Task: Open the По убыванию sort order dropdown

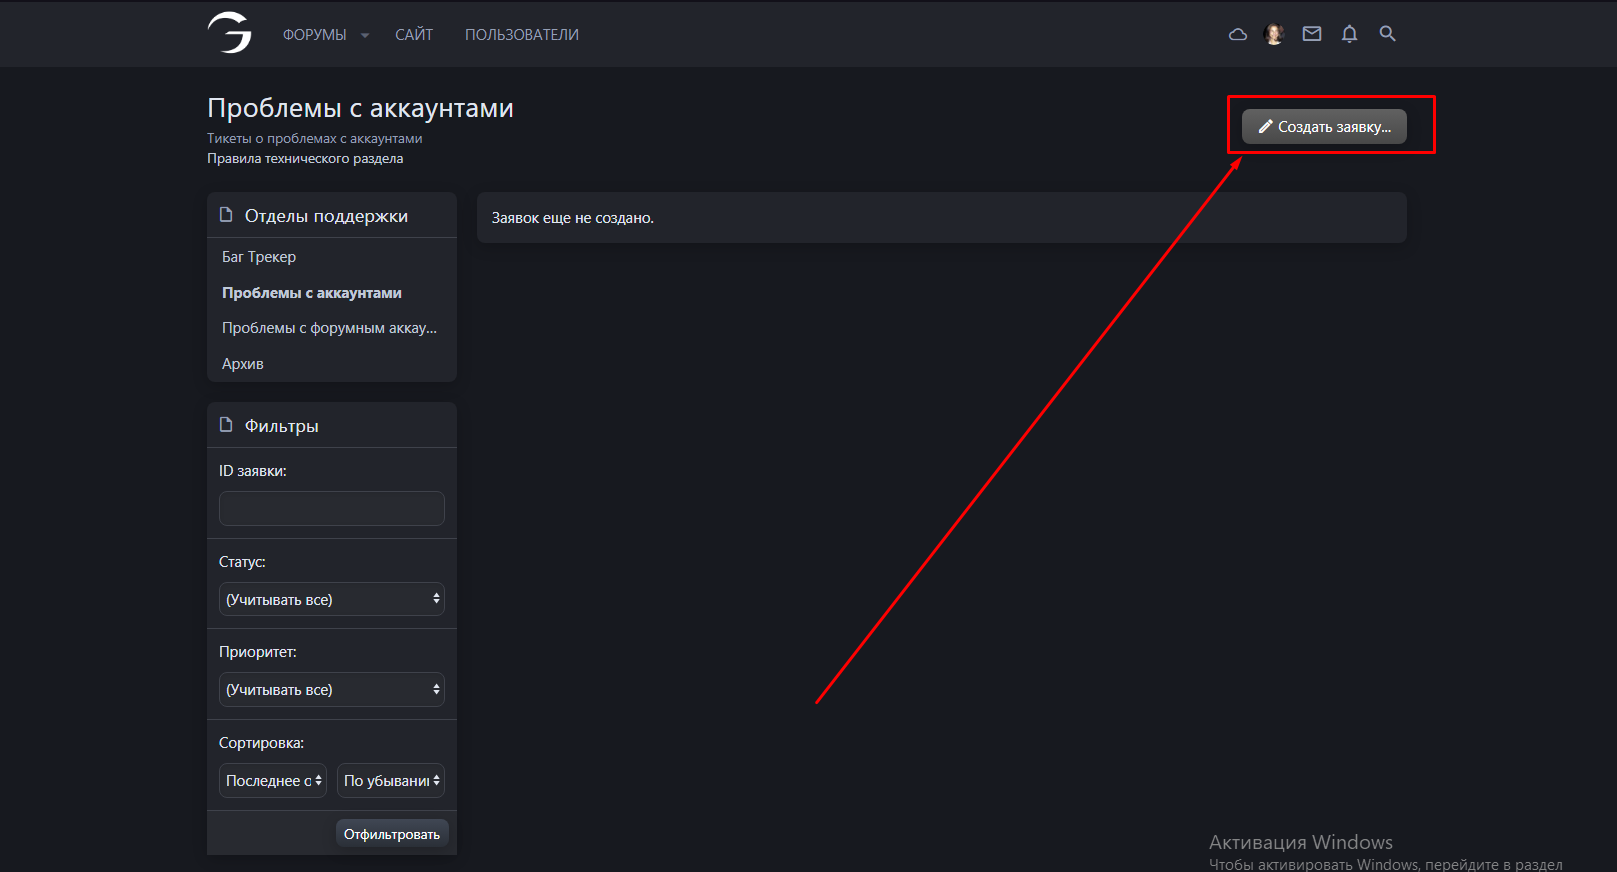Action: (390, 780)
